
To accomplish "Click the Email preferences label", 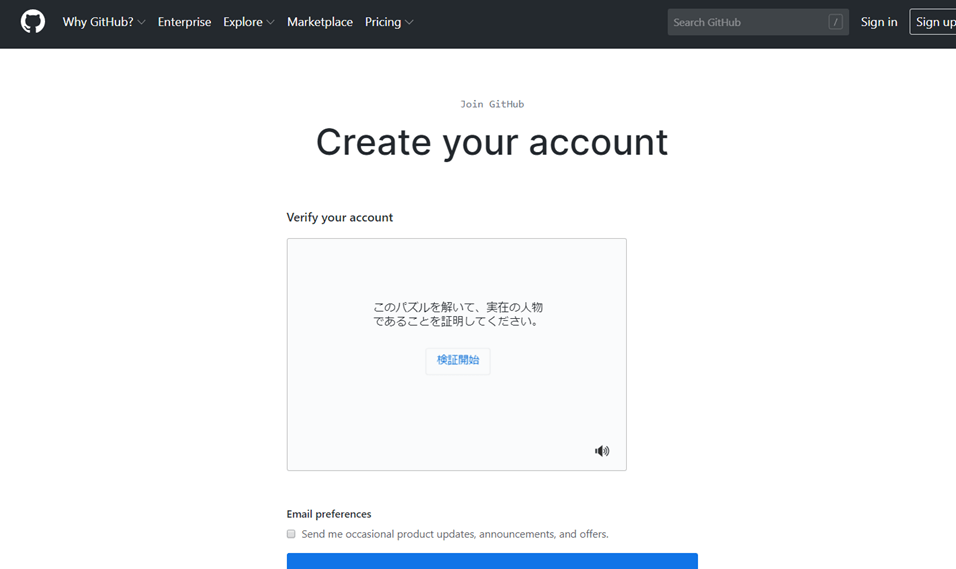I will [329, 514].
